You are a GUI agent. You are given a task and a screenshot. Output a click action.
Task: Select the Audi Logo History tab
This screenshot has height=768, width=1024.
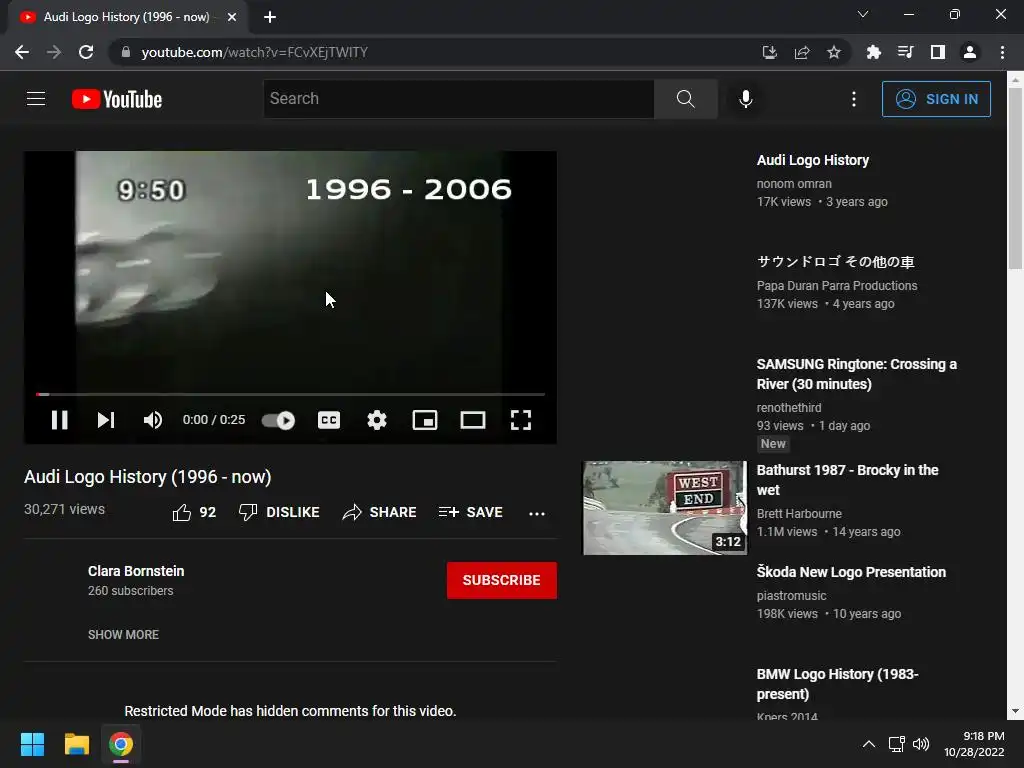point(127,17)
